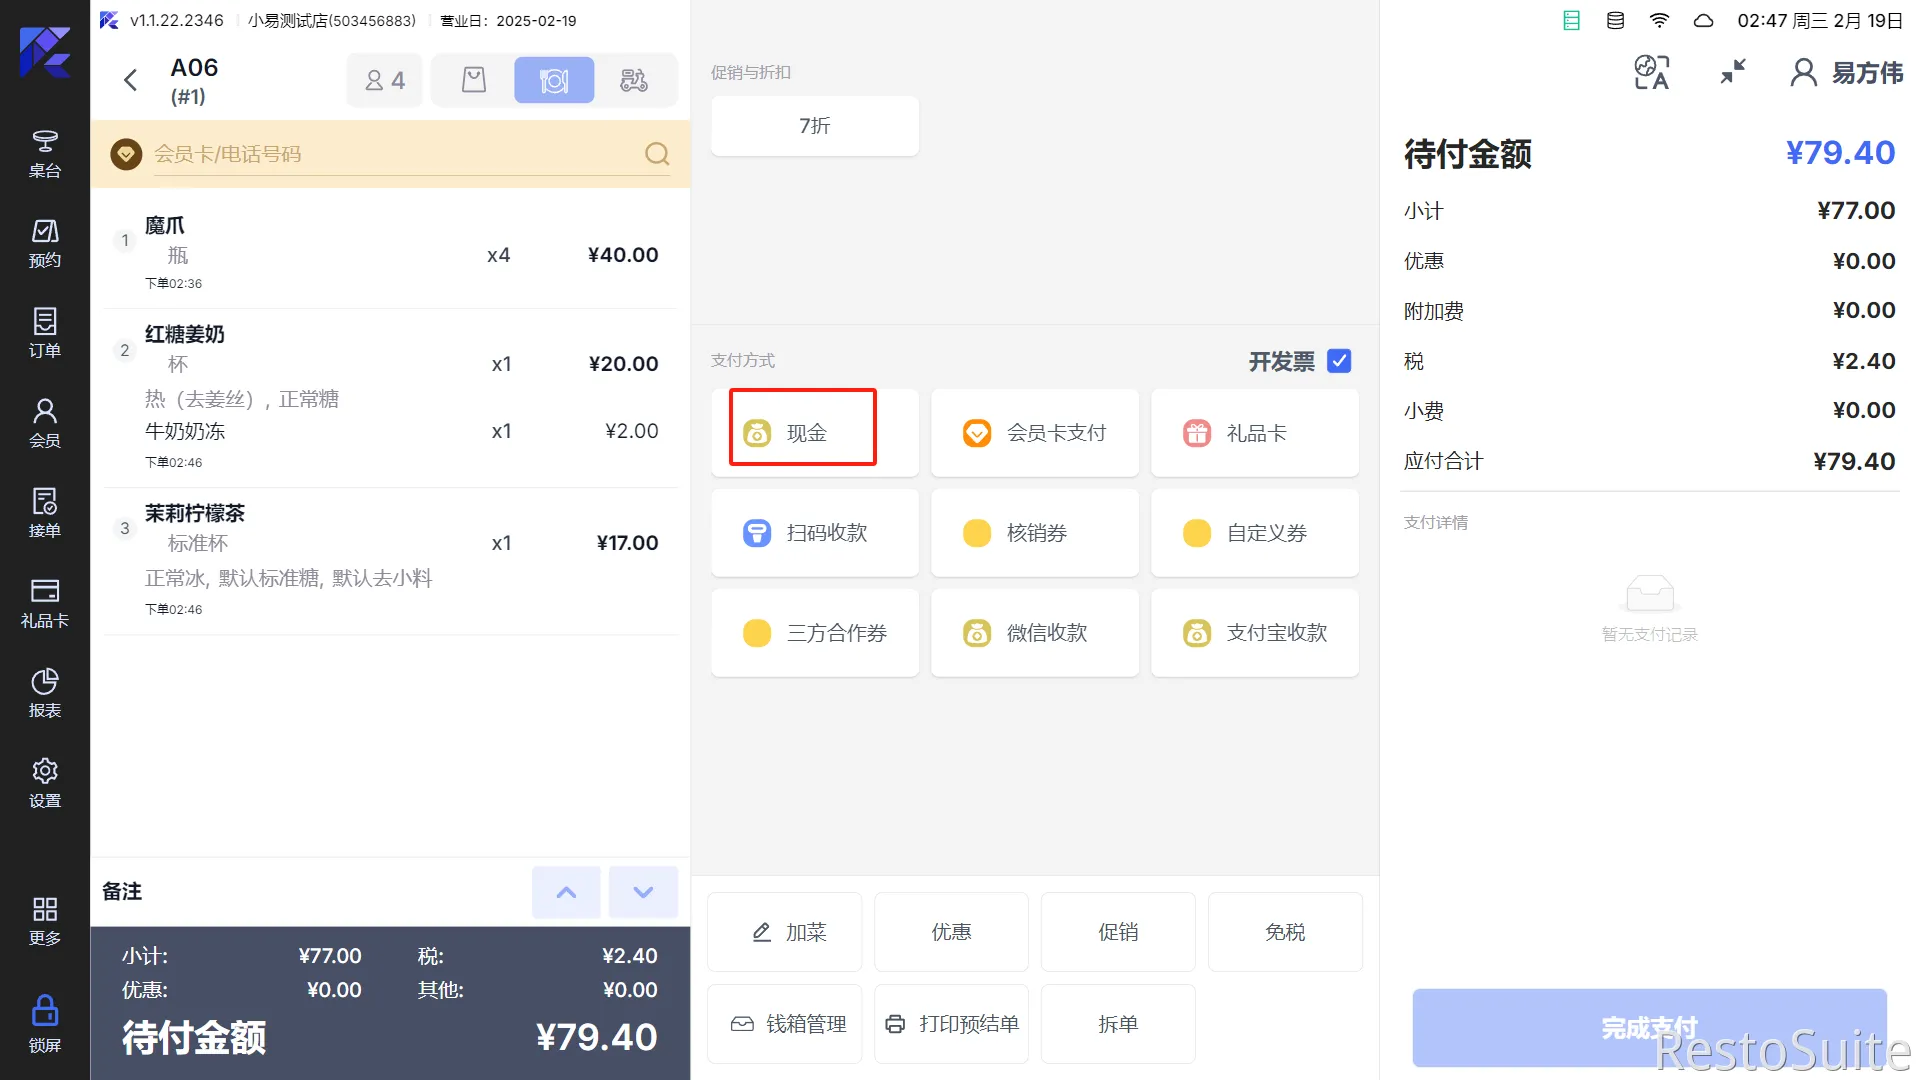Open the 预约 reservations icon

point(45,244)
